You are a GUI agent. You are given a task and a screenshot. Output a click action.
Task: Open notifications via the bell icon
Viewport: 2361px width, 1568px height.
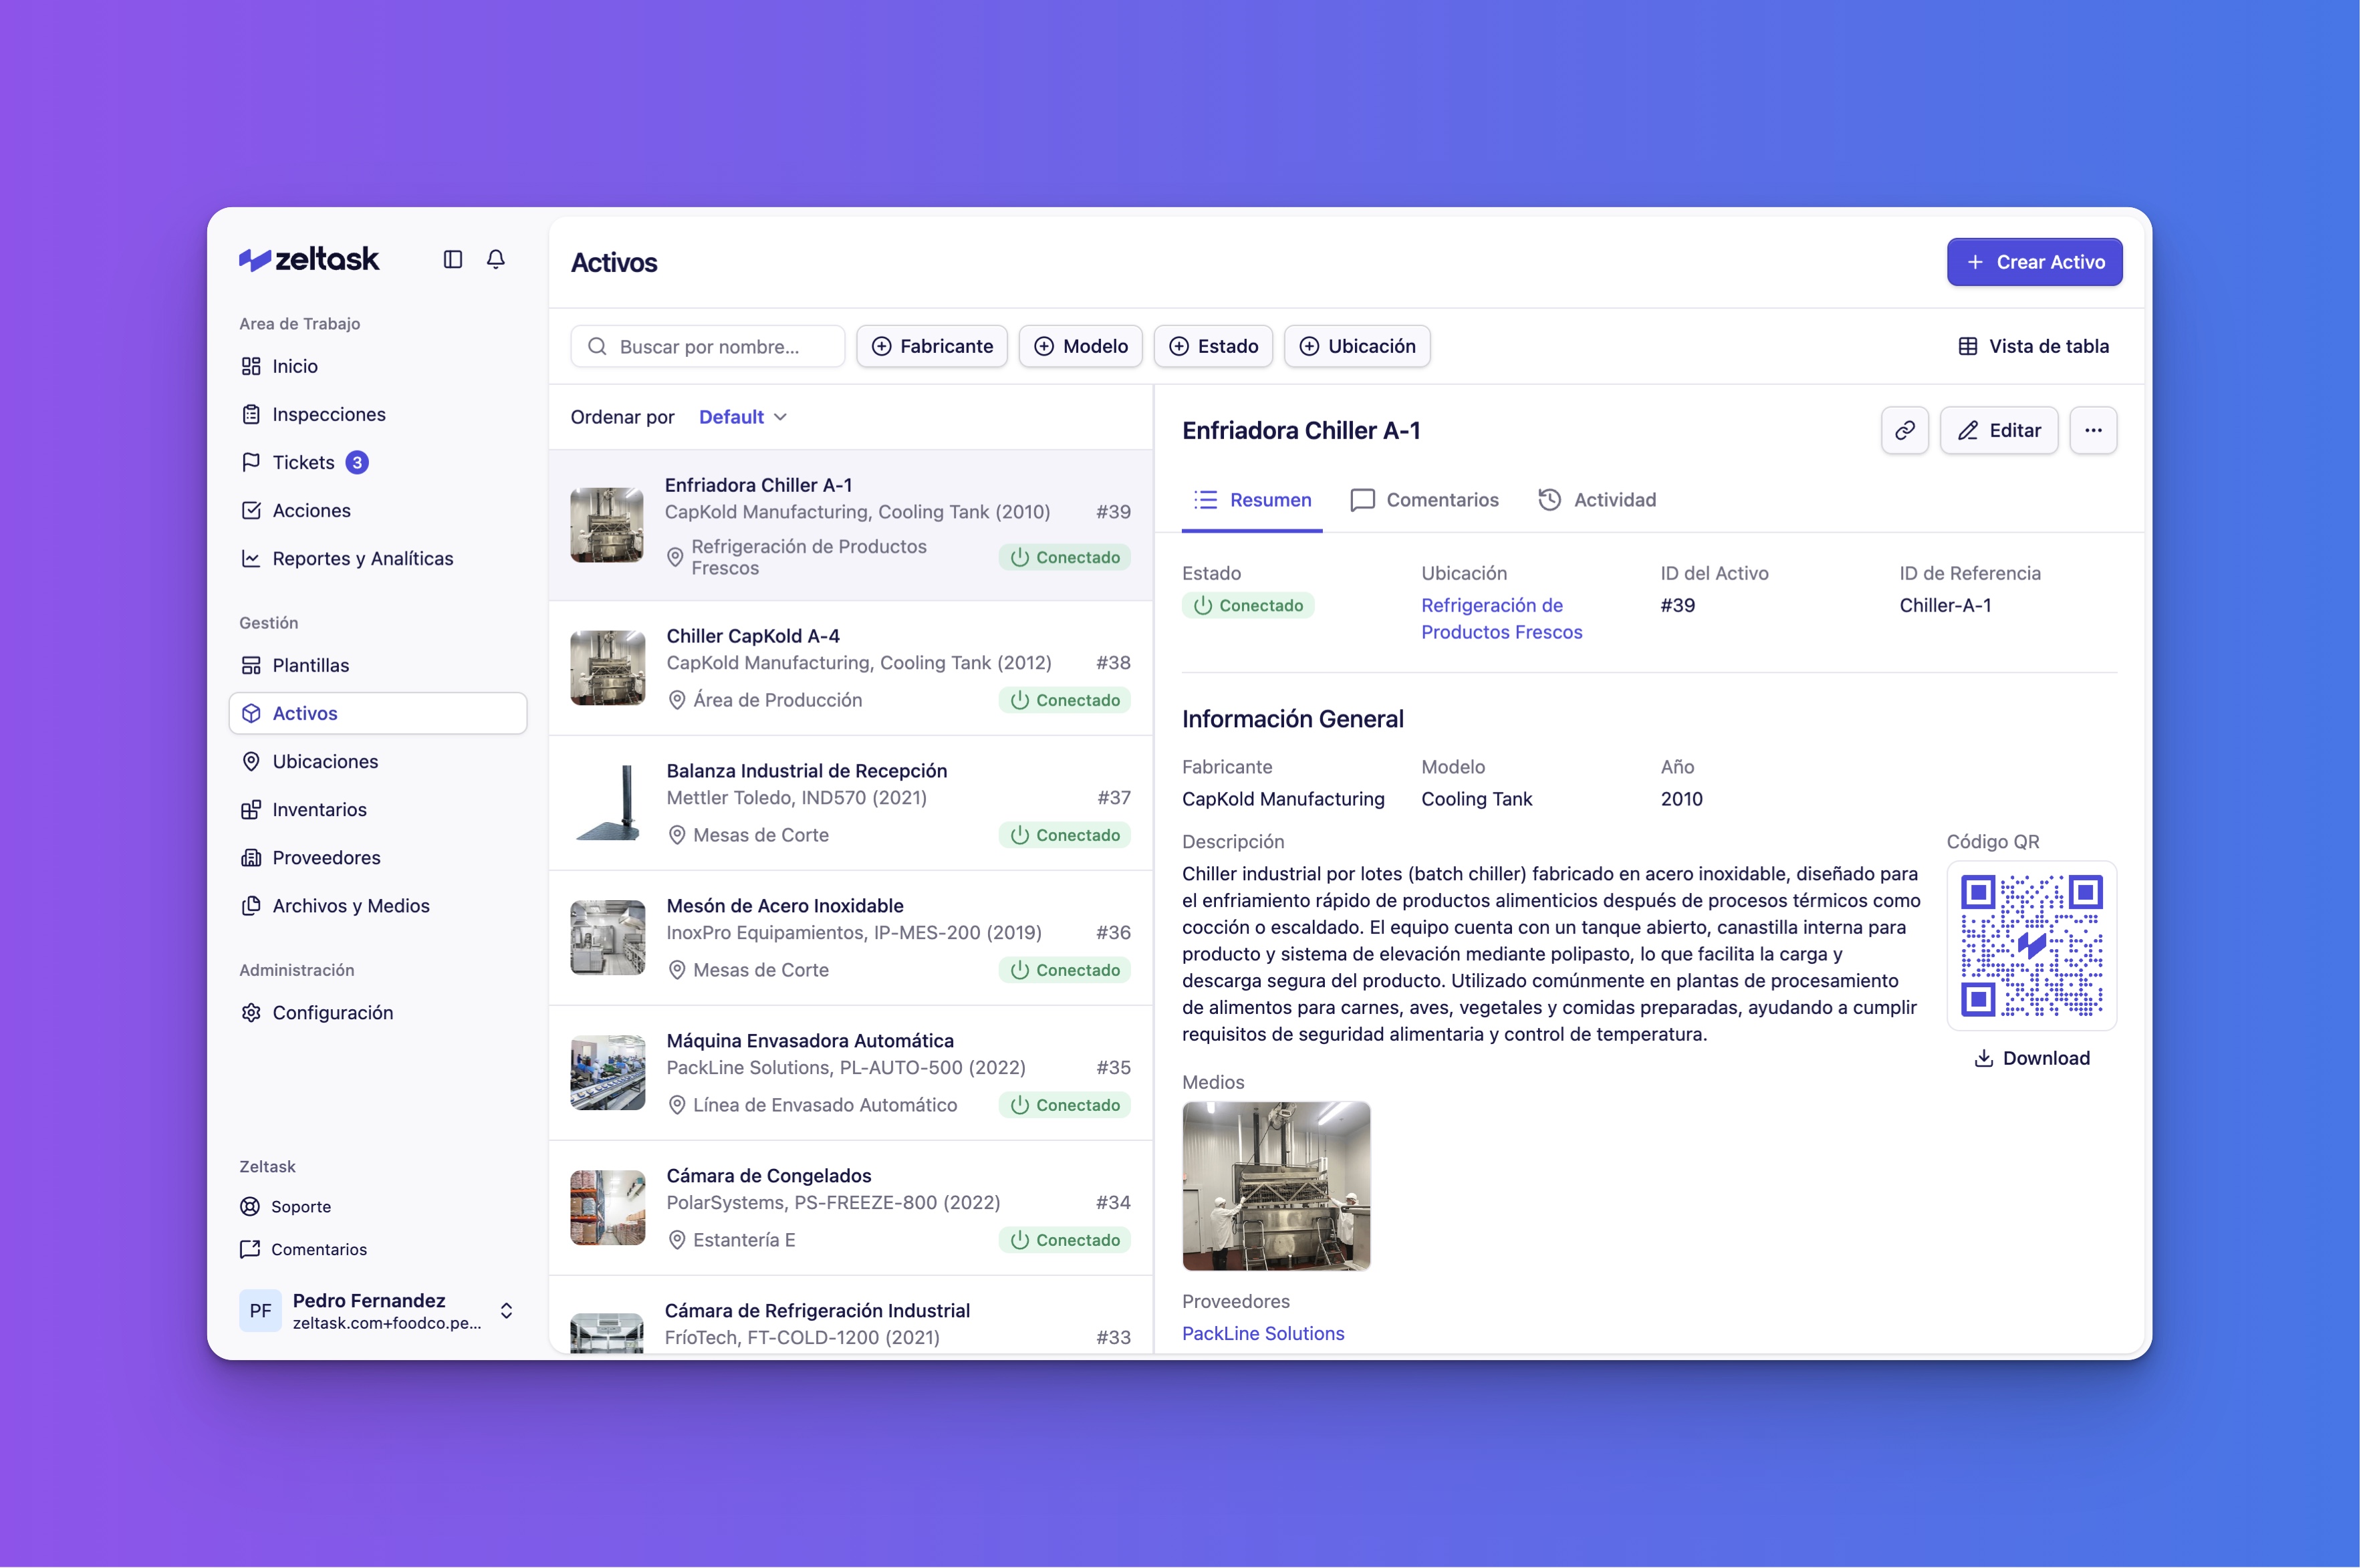(x=497, y=258)
